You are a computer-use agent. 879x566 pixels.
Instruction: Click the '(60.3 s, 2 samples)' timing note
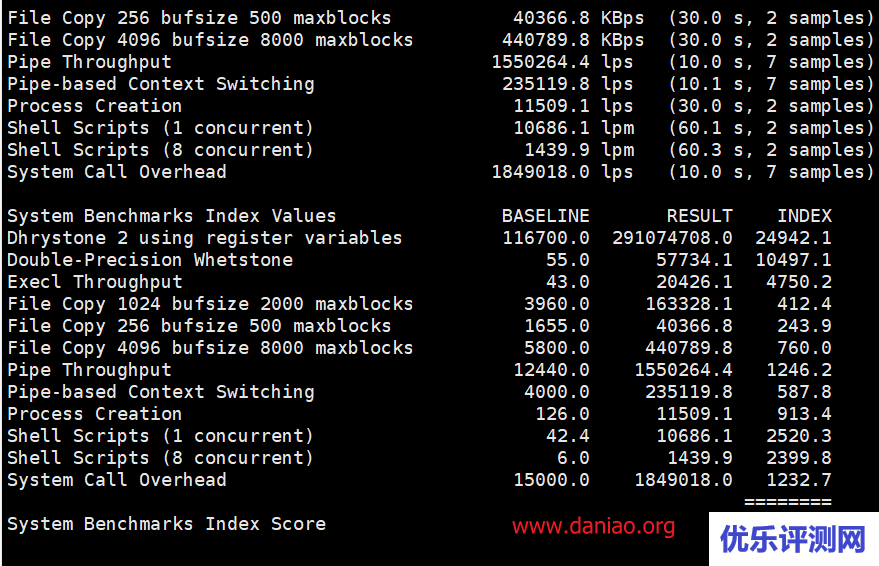[771, 150]
